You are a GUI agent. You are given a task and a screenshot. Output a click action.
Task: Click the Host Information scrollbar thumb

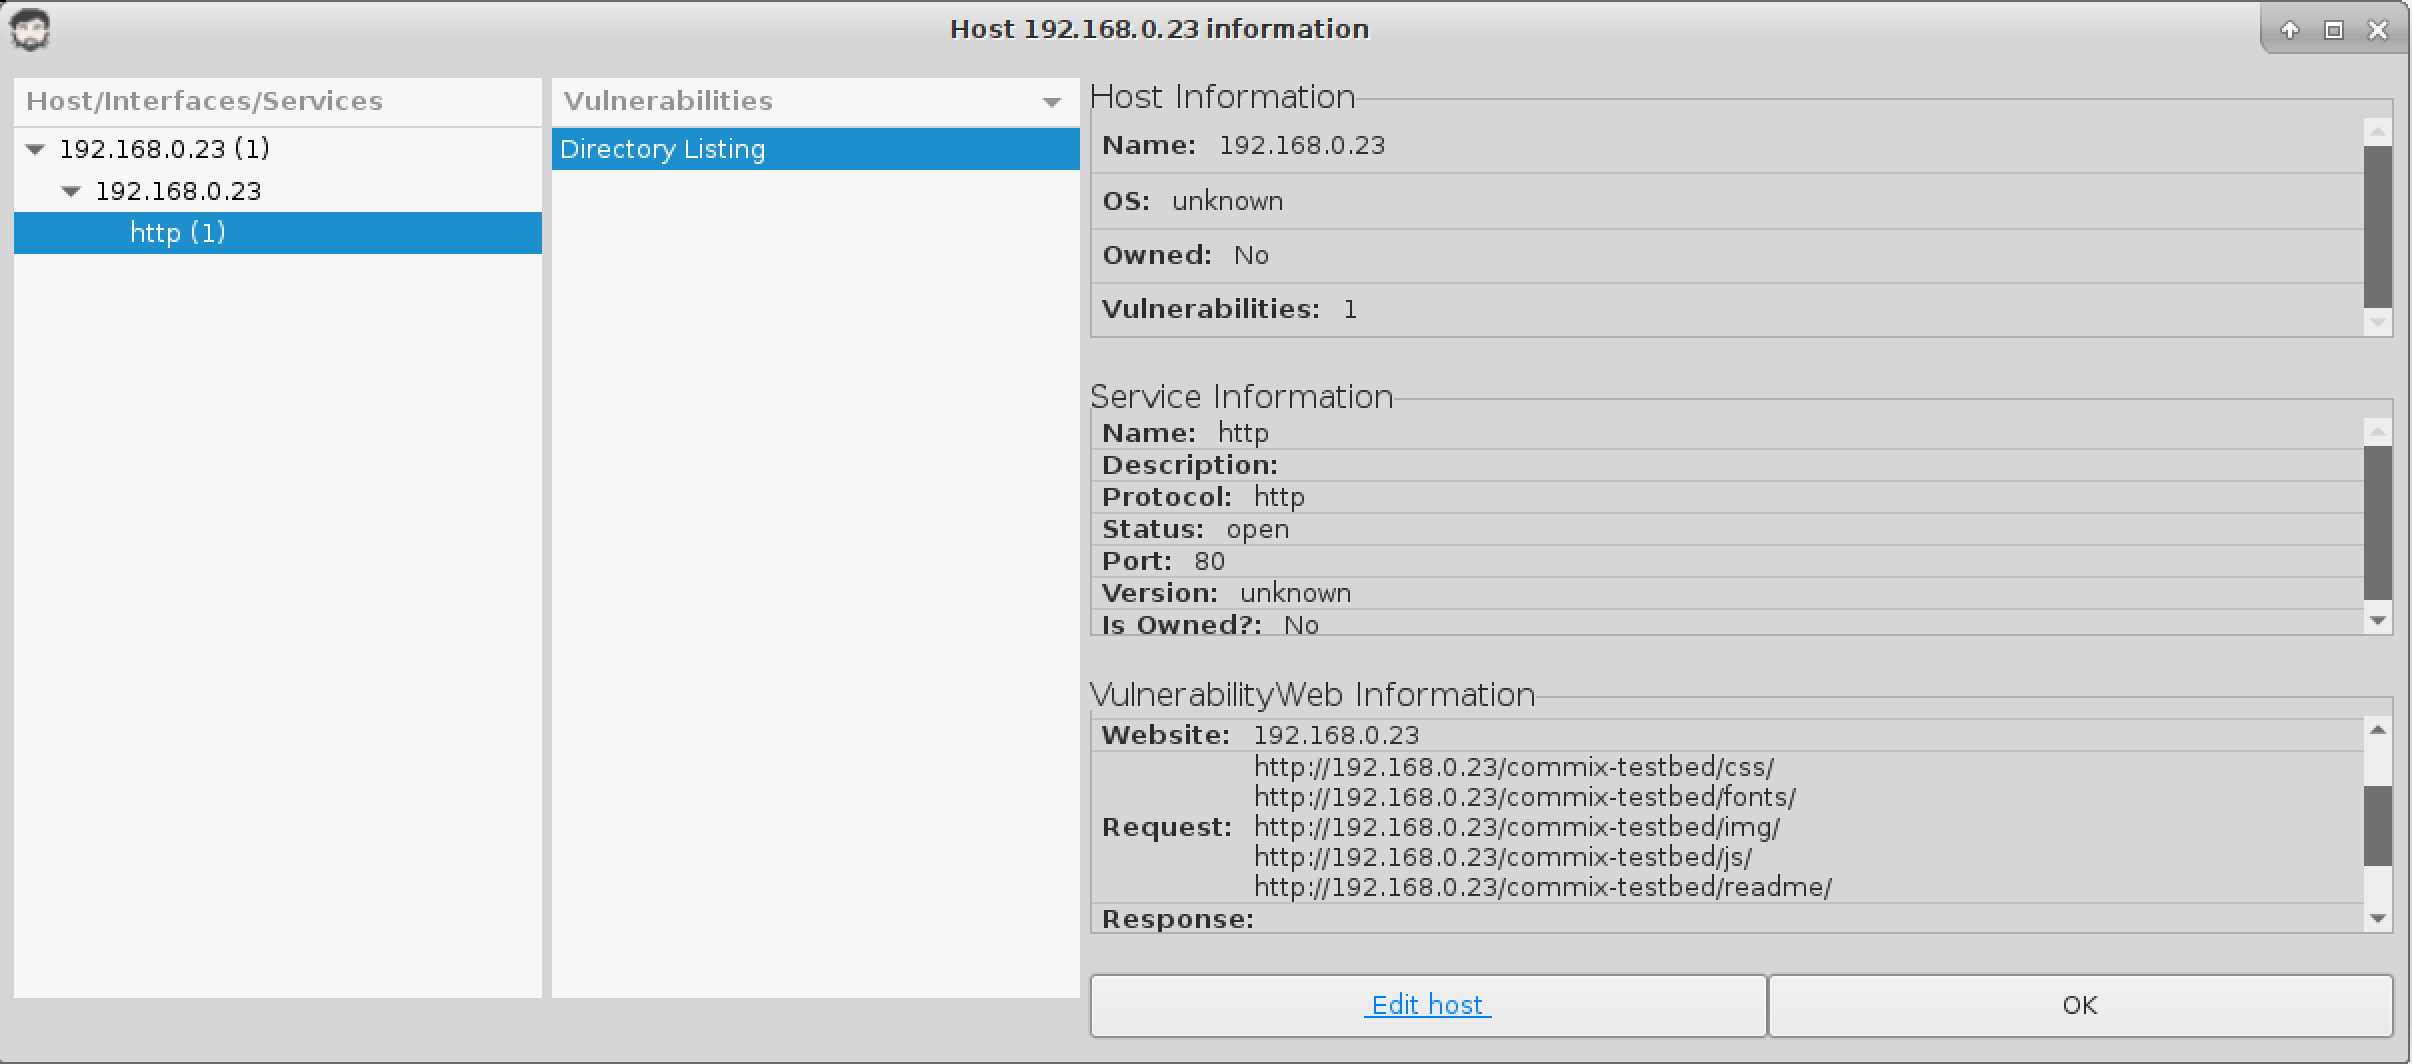2377,226
